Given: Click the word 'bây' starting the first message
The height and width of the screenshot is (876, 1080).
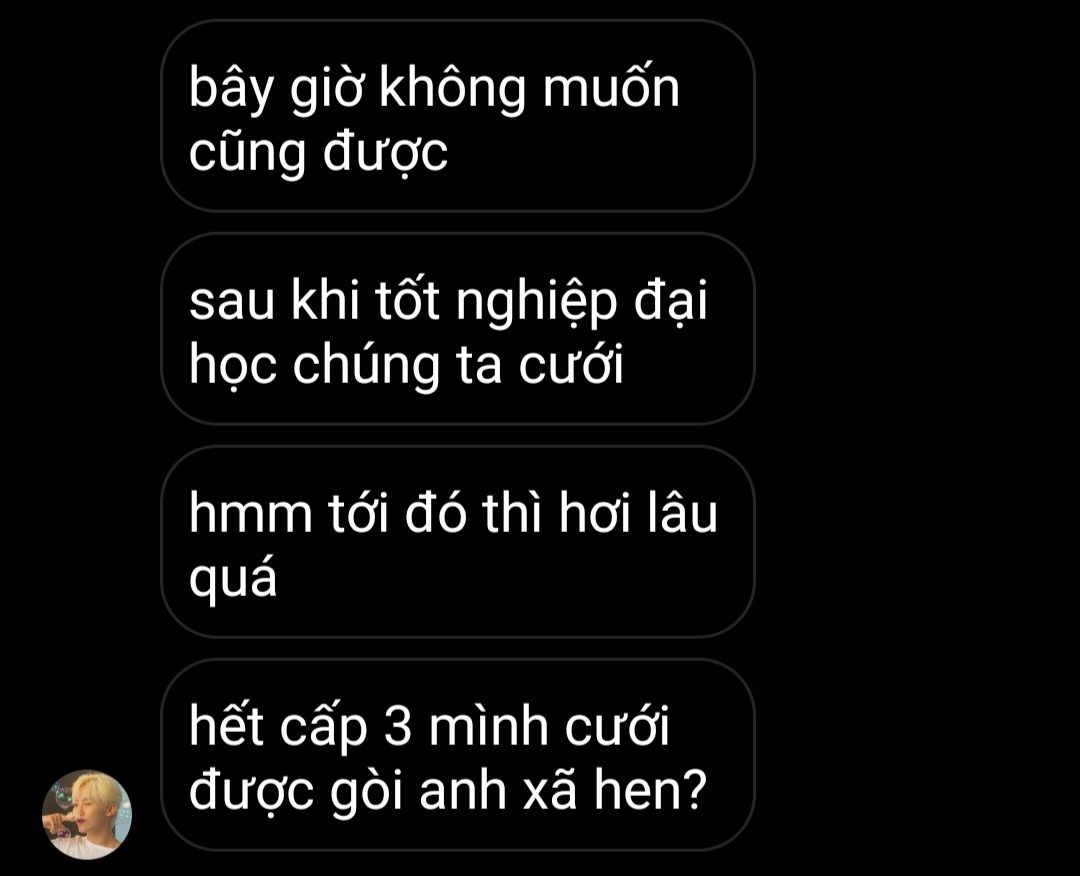Looking at the screenshot, I should [231, 90].
